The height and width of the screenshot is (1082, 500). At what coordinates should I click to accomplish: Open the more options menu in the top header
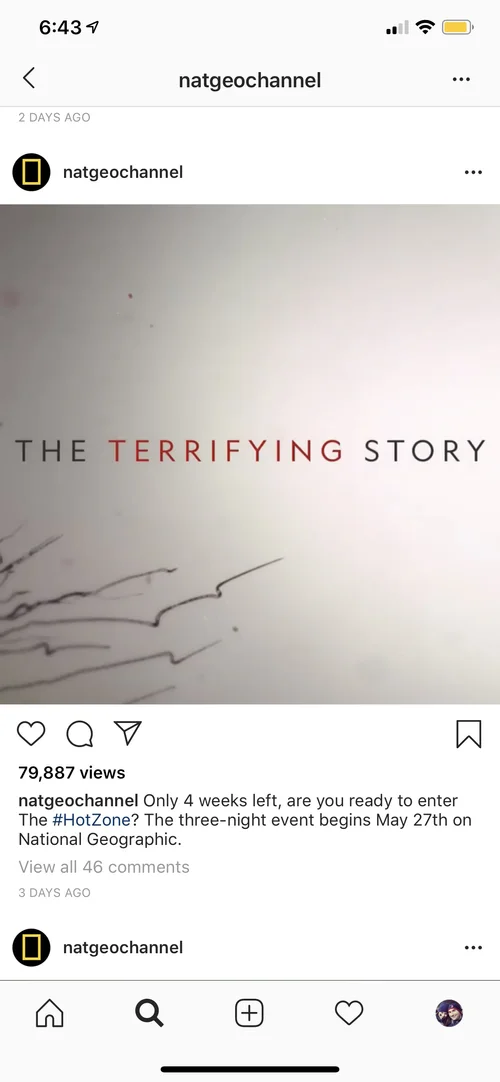coord(461,79)
